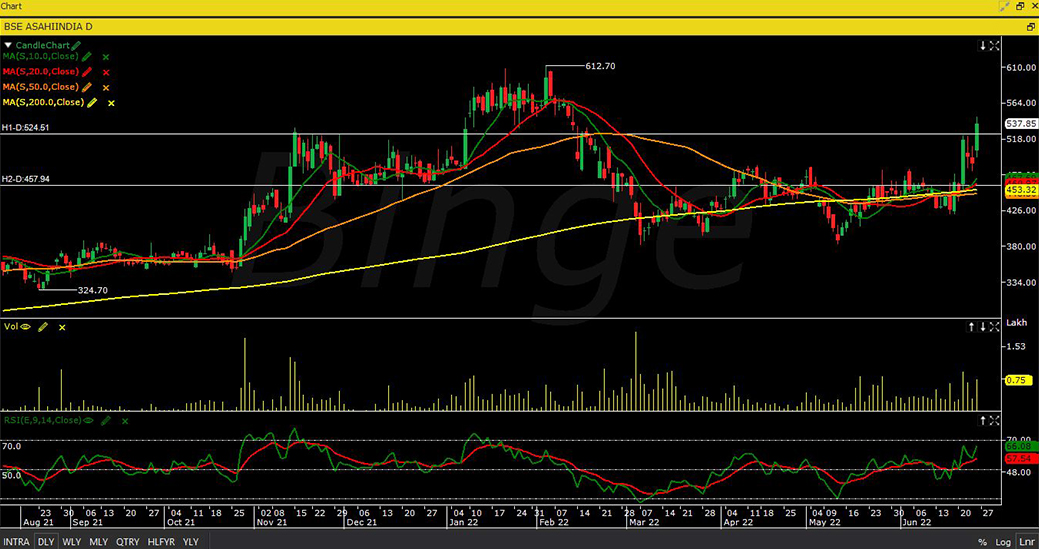
Task: Click the Jan 22 date axis label
Action: (465, 523)
